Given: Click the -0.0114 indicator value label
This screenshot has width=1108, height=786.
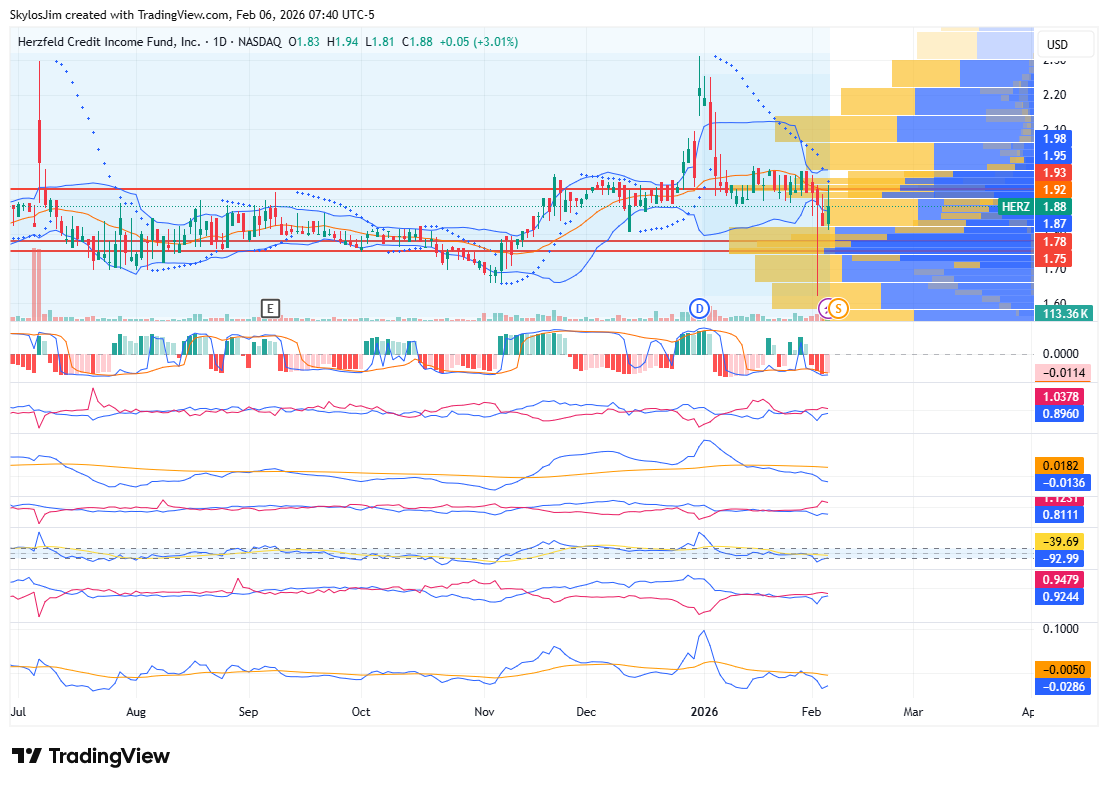Looking at the screenshot, I should coord(1063,373).
